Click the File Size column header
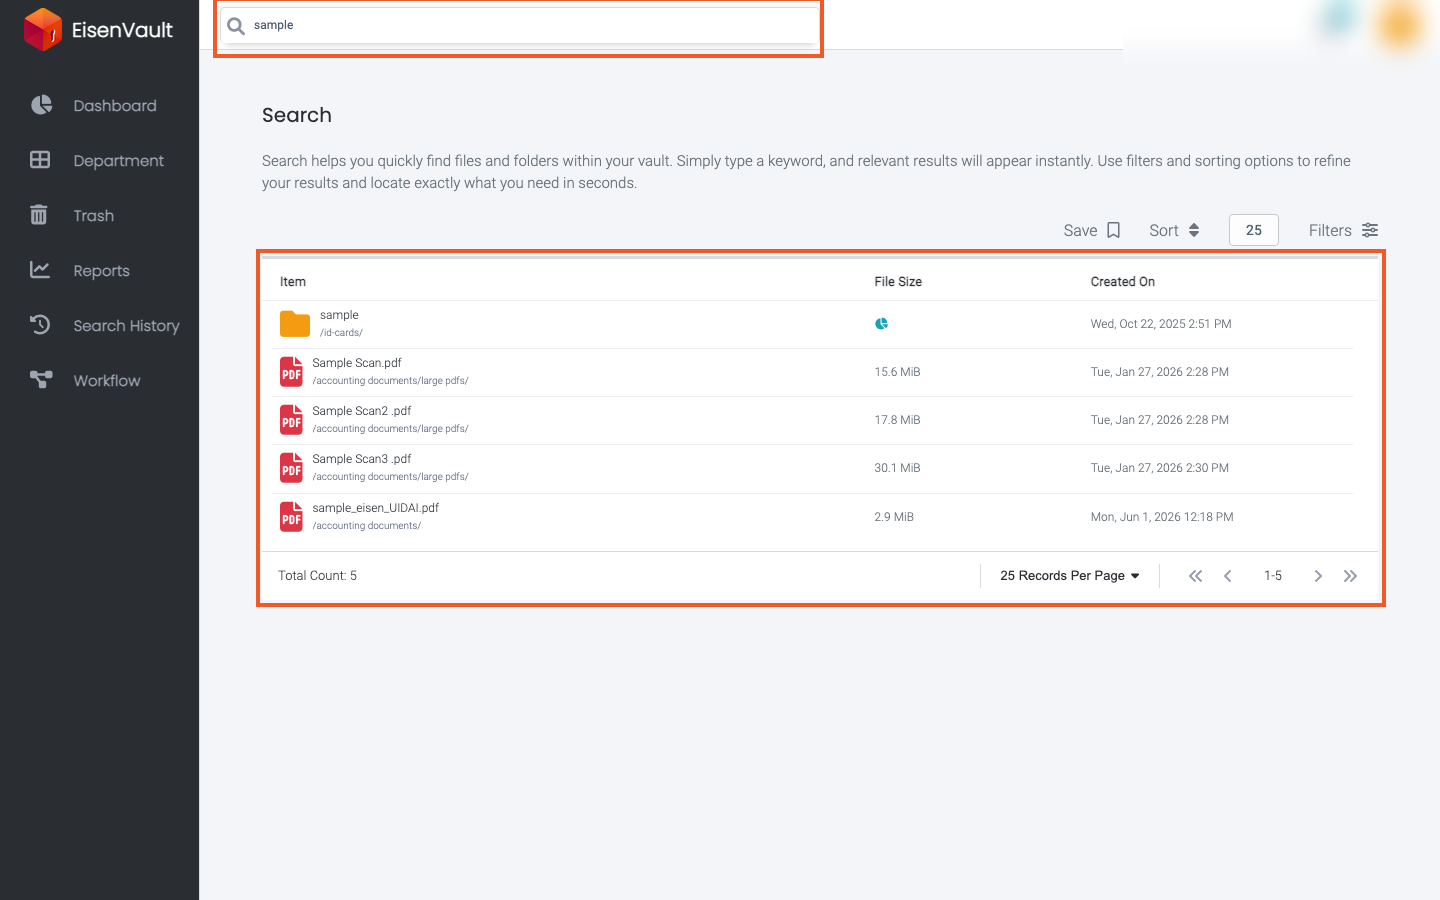Viewport: 1440px width, 900px height. [898, 282]
